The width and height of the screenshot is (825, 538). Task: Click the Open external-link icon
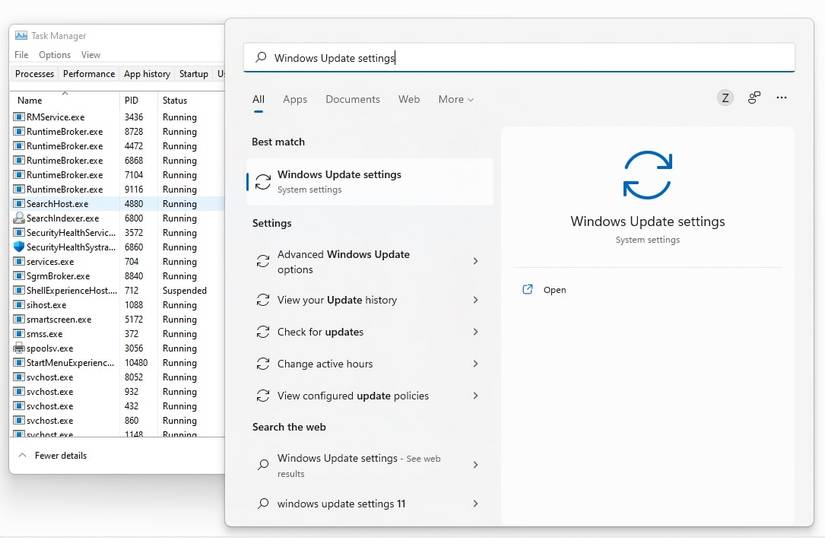(527, 289)
